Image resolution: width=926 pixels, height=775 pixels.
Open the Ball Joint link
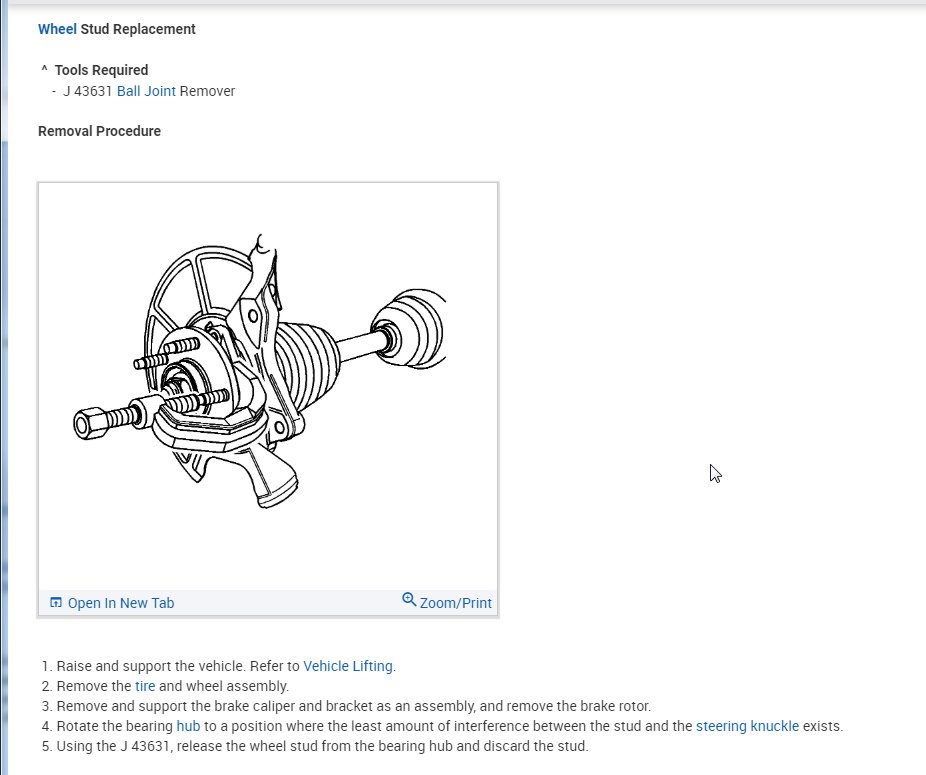(x=146, y=91)
